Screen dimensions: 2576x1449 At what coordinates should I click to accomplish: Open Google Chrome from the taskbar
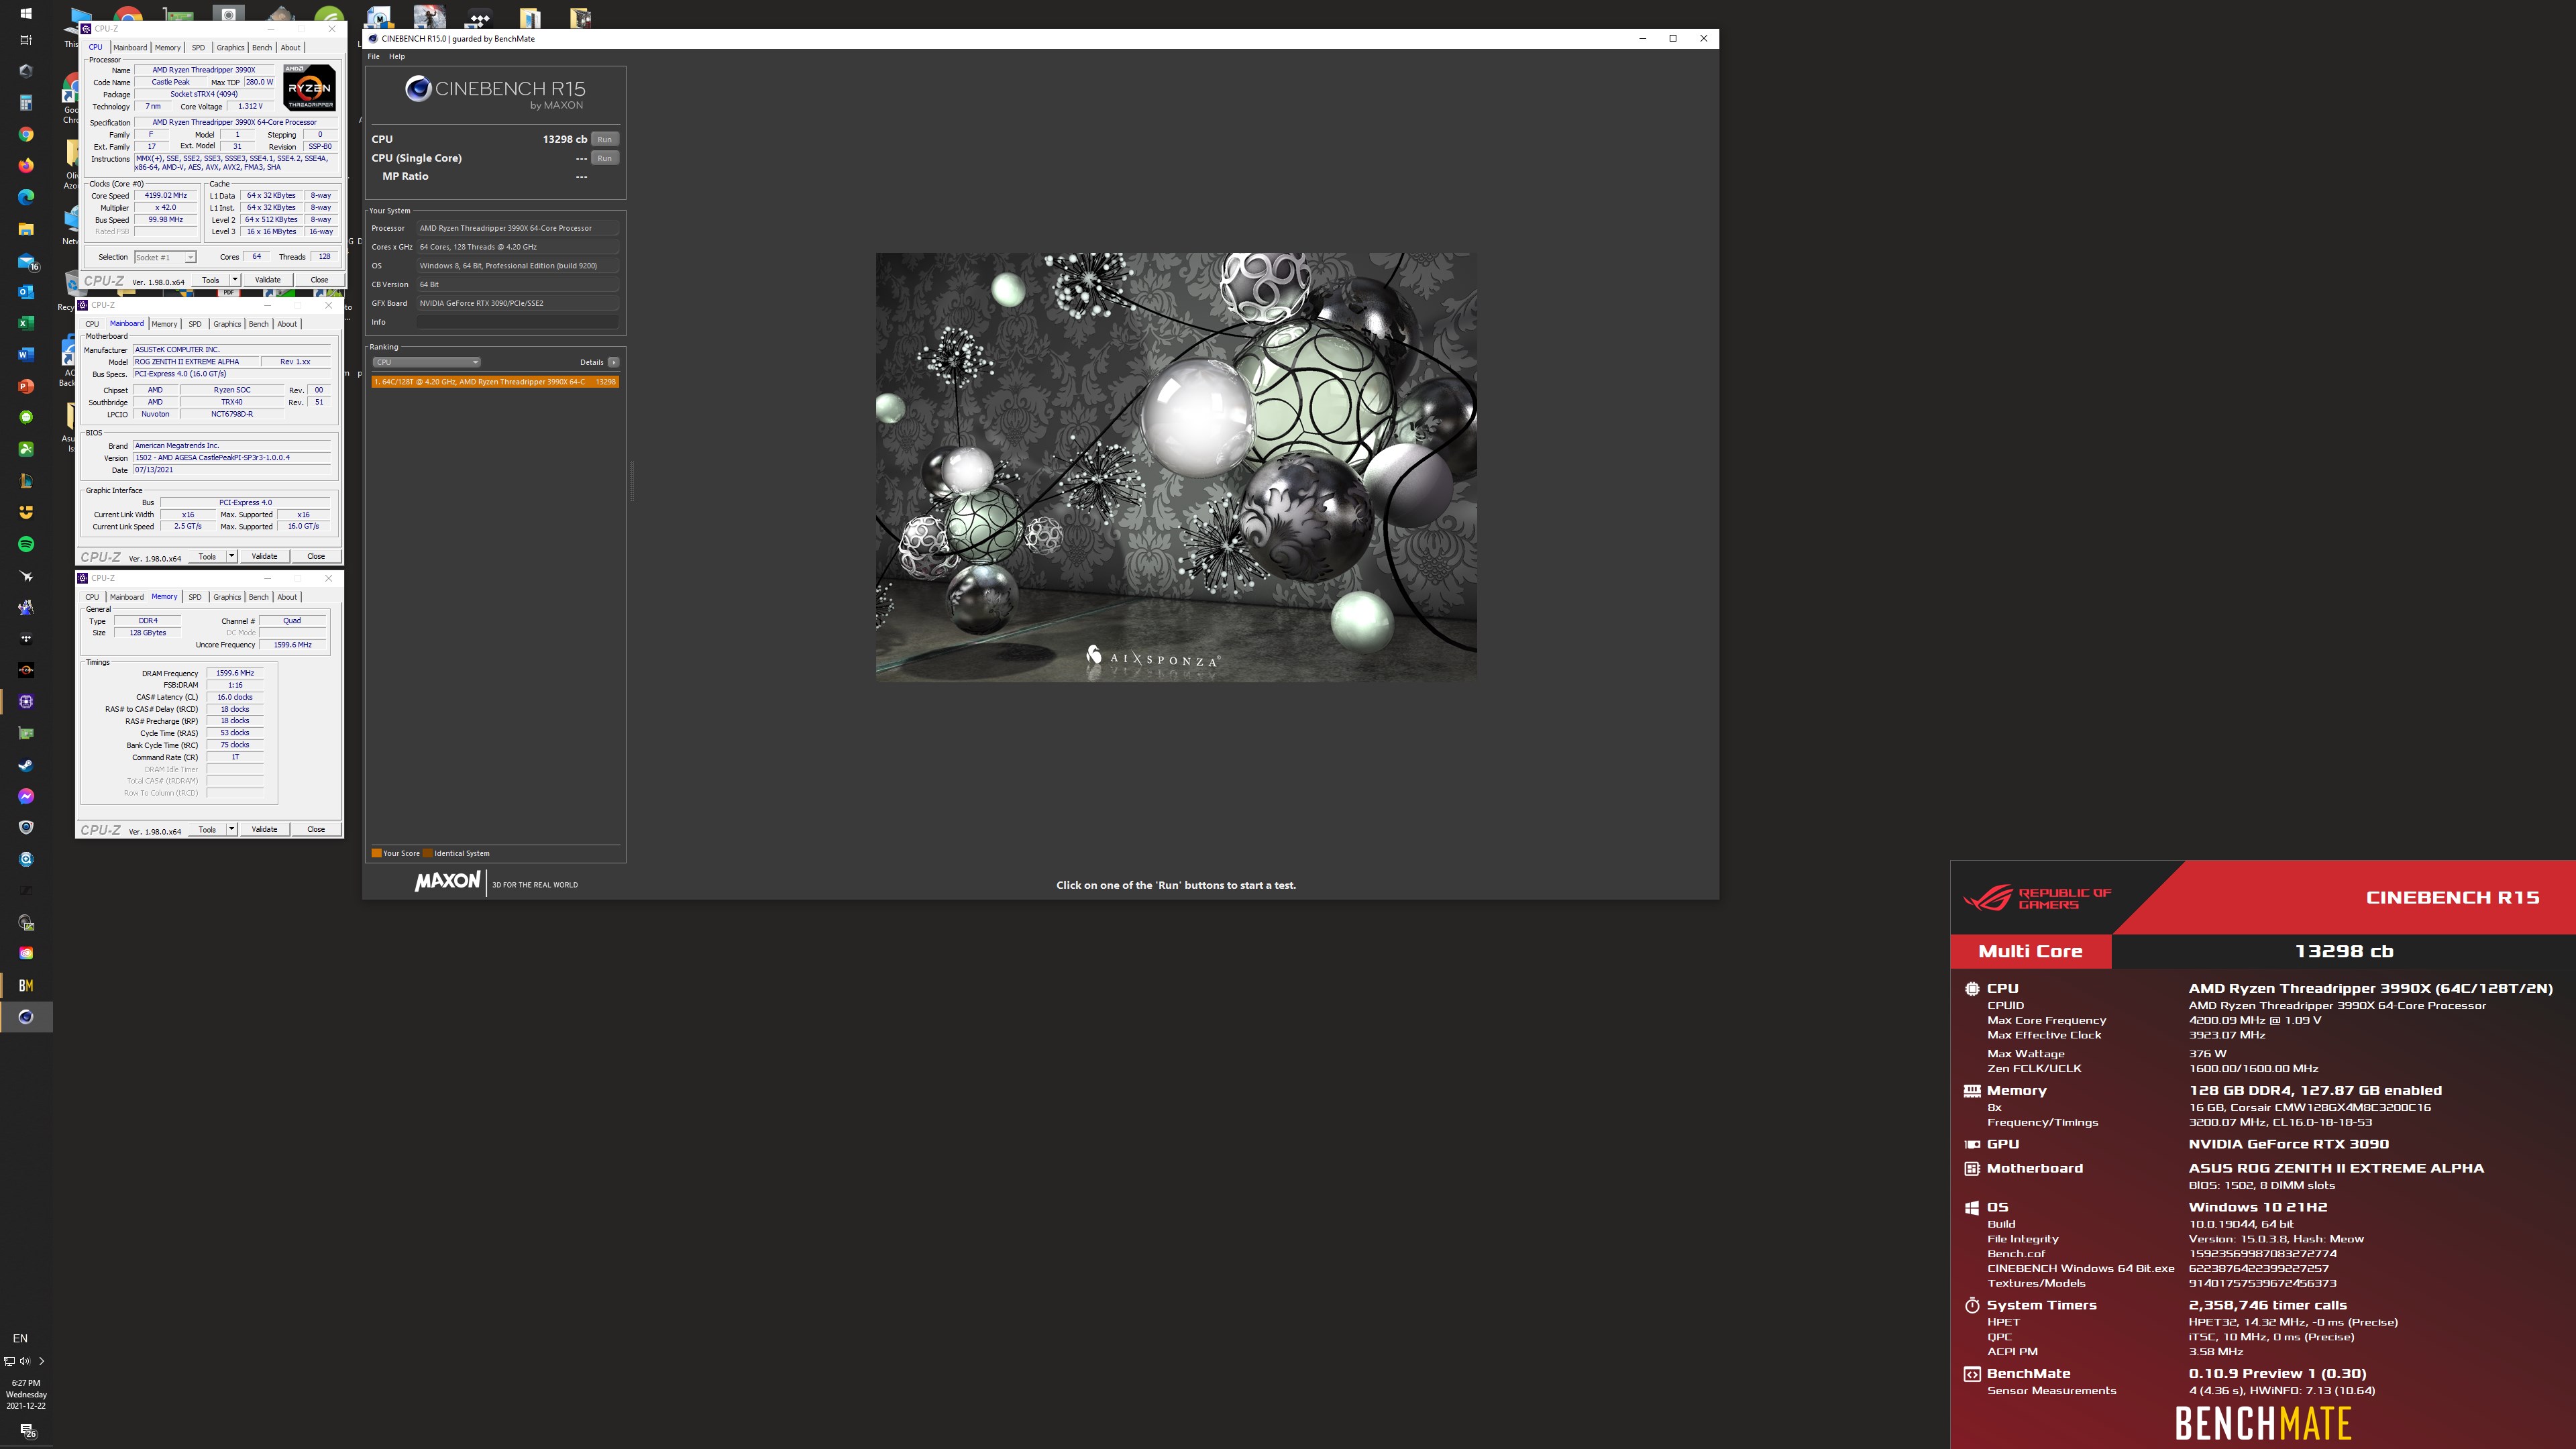26,134
